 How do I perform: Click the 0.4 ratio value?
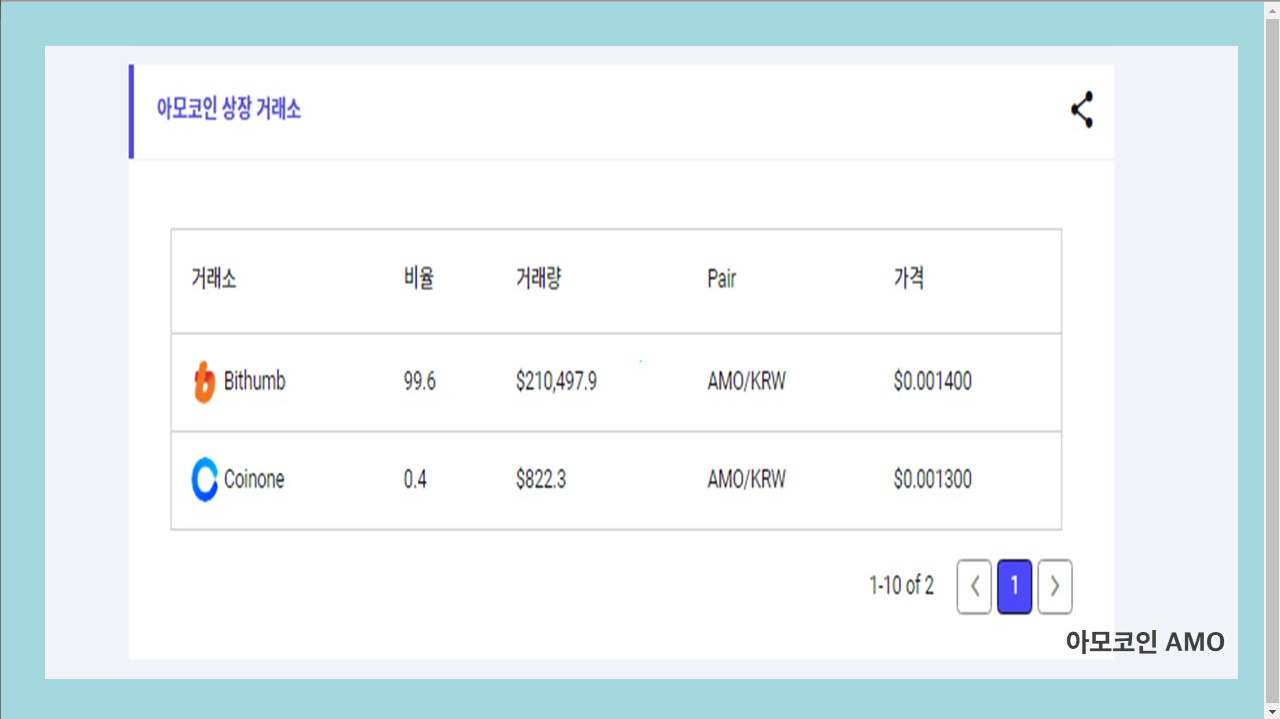tap(415, 480)
